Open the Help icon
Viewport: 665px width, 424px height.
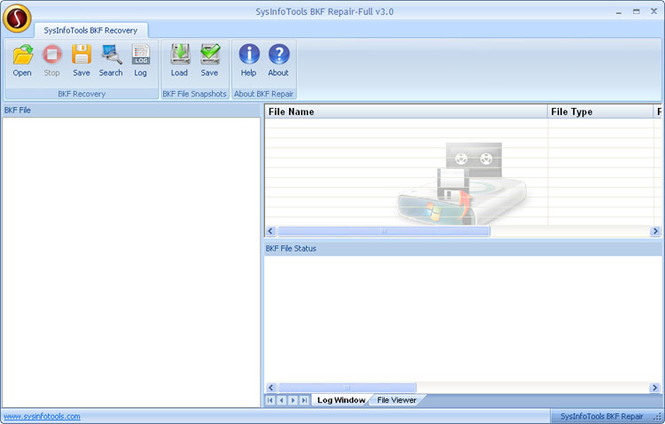point(249,61)
